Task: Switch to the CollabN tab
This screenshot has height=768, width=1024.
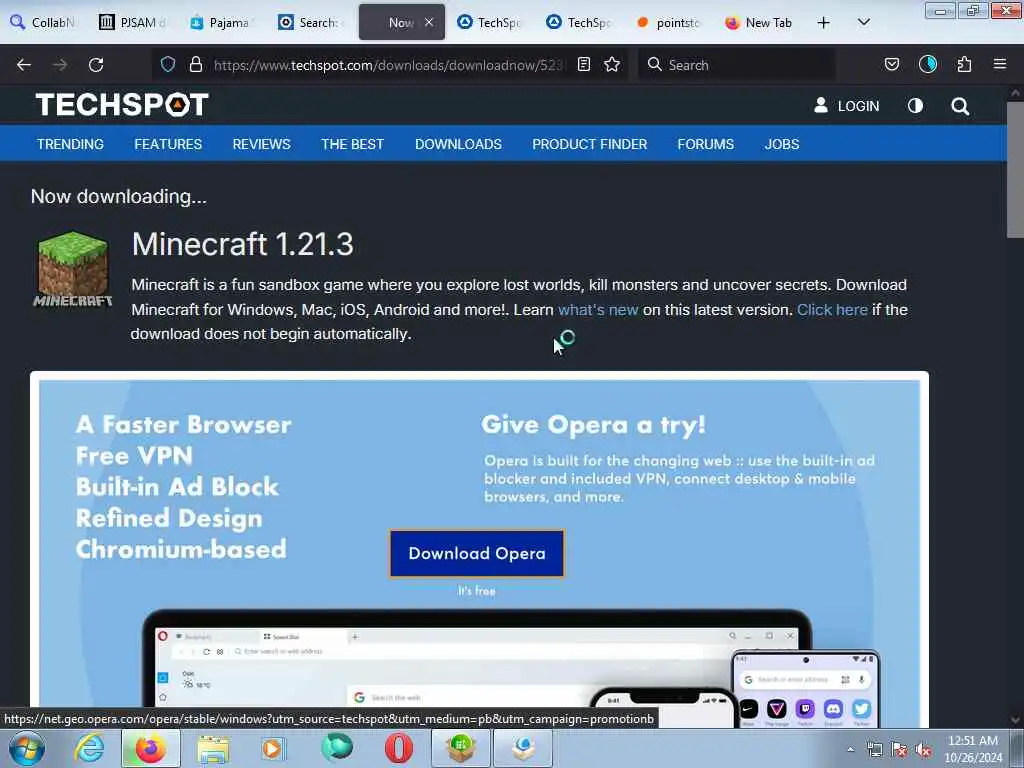Action: point(44,22)
